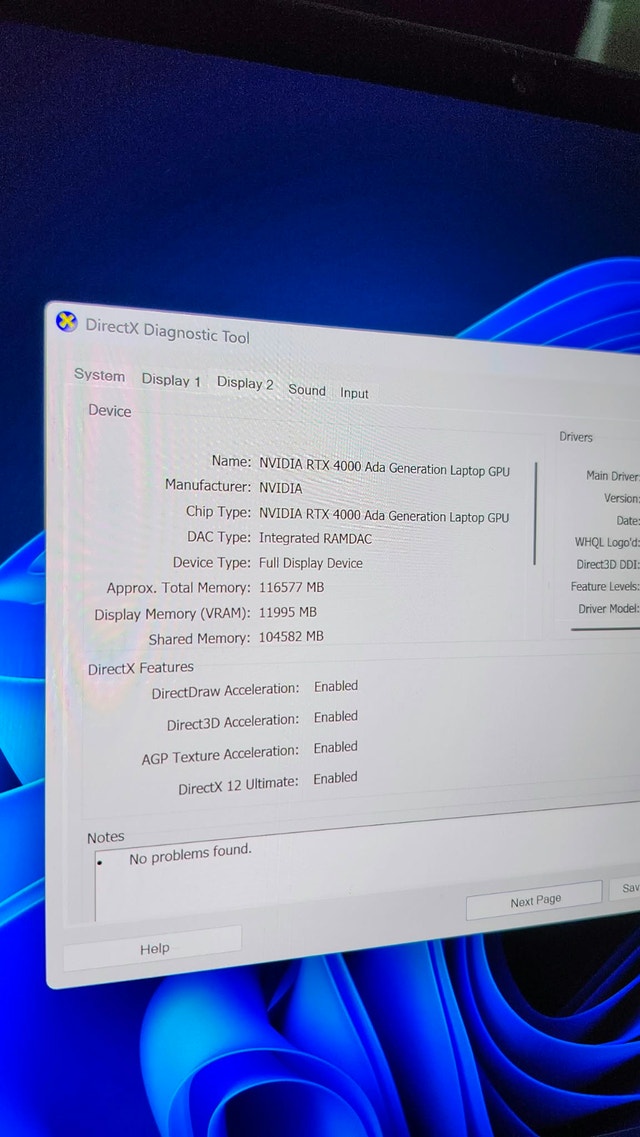Click the Date label in Drivers

[x=628, y=521]
